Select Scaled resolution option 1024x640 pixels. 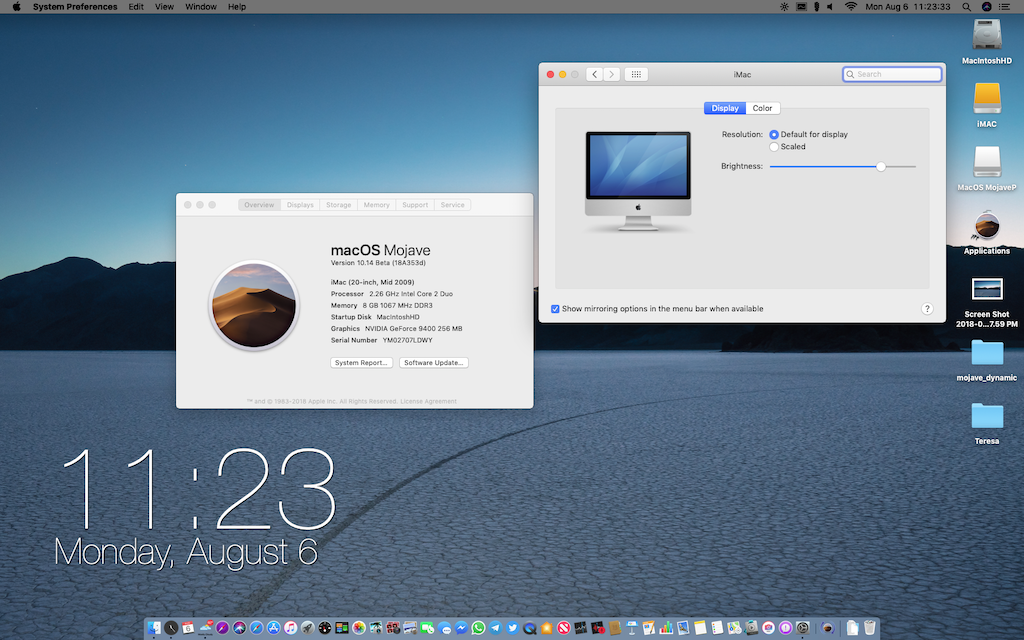pyautogui.click(x=774, y=147)
